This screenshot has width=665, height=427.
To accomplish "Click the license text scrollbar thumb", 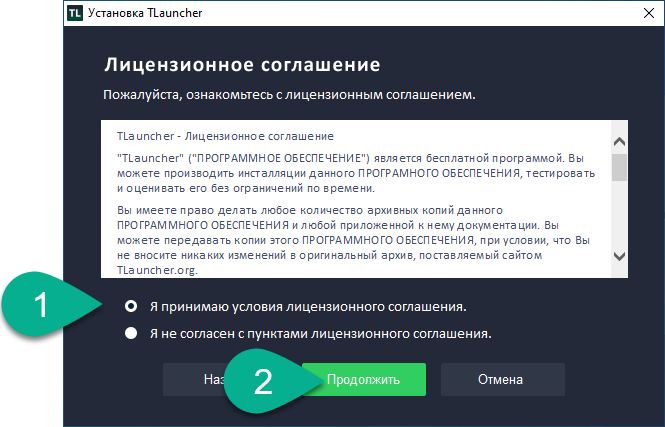I will tap(619, 167).
